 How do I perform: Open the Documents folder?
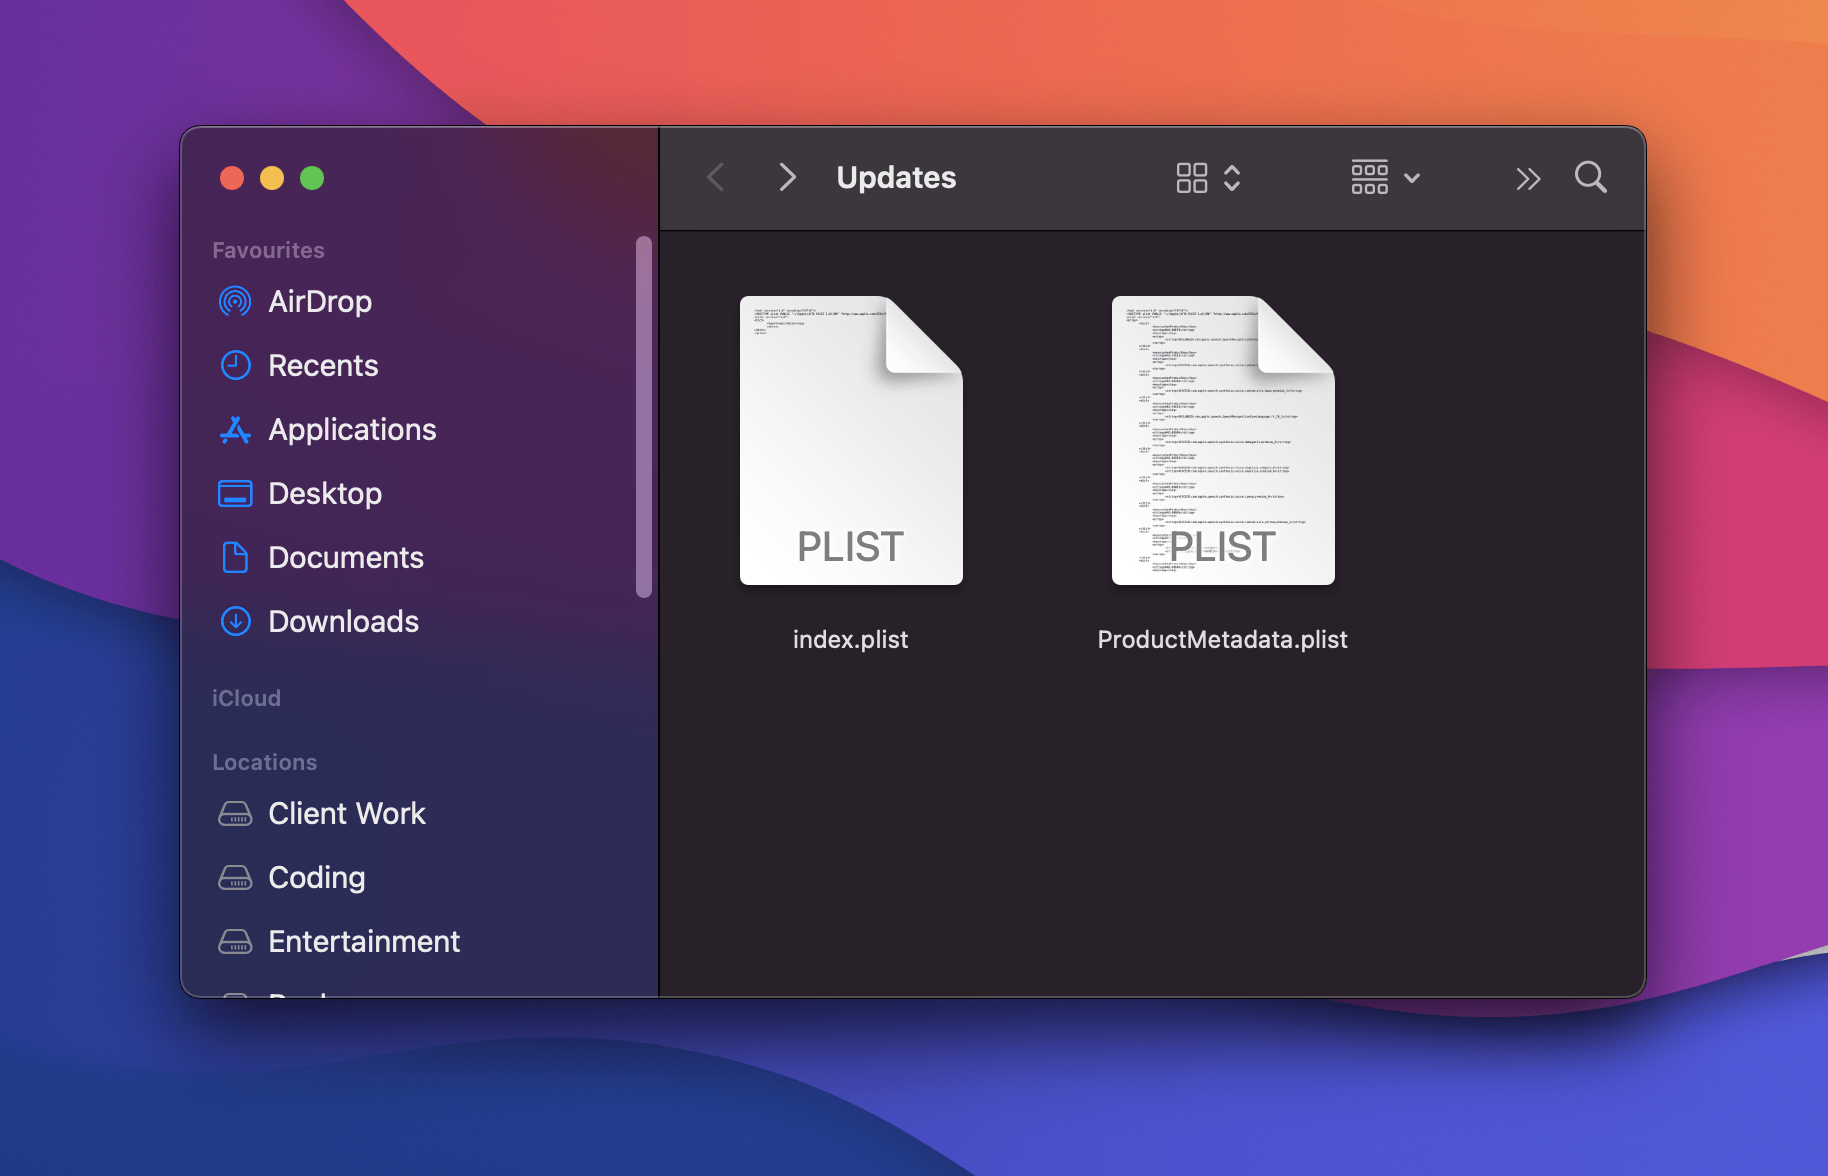[x=345, y=557]
